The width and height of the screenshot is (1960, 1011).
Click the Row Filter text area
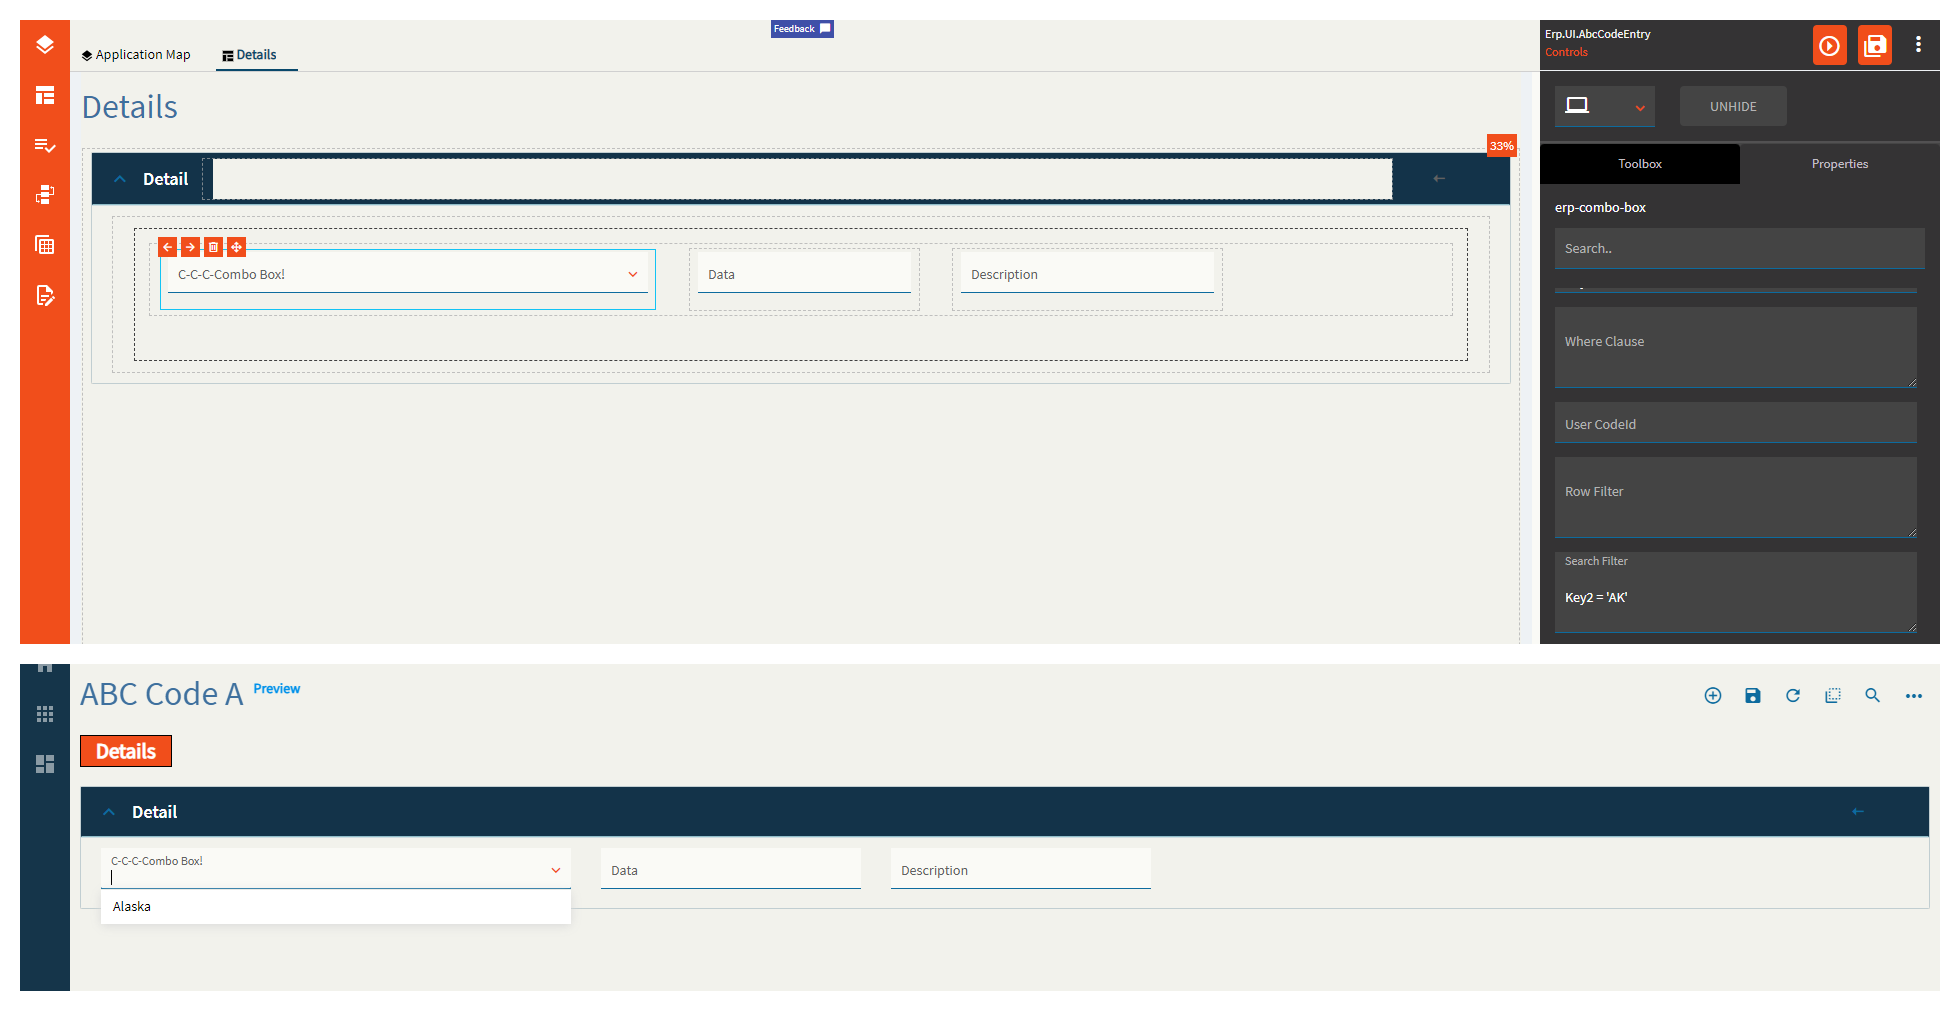pos(1735,497)
